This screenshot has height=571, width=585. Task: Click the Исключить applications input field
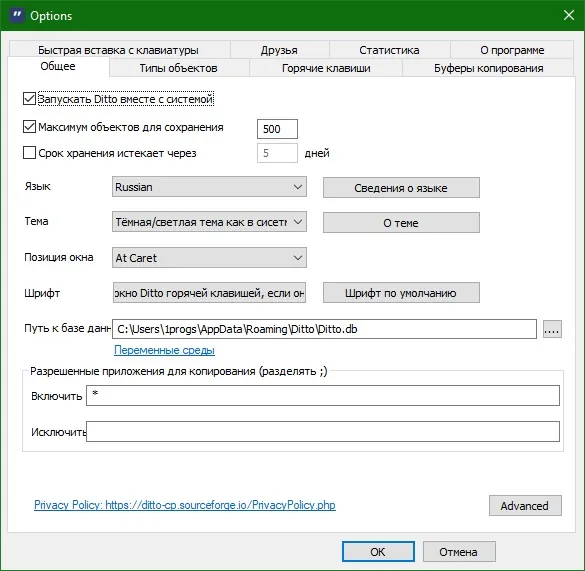click(x=323, y=431)
